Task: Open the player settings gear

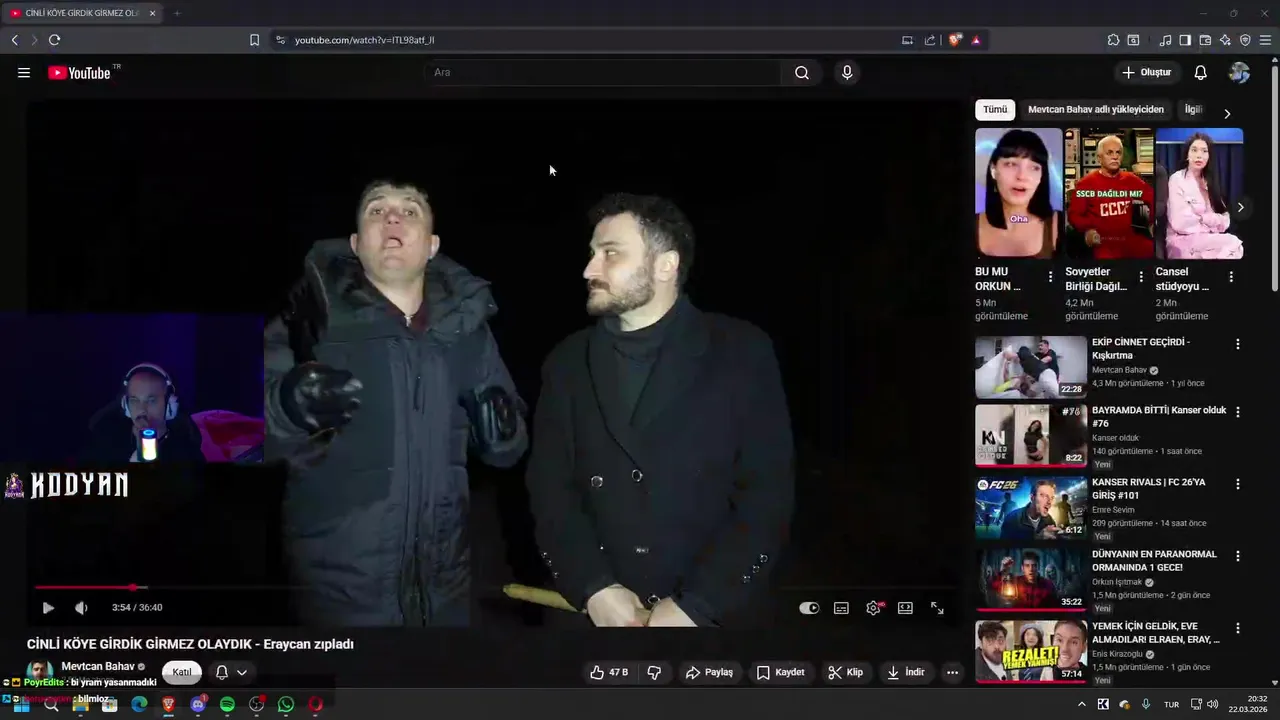Action: click(873, 608)
